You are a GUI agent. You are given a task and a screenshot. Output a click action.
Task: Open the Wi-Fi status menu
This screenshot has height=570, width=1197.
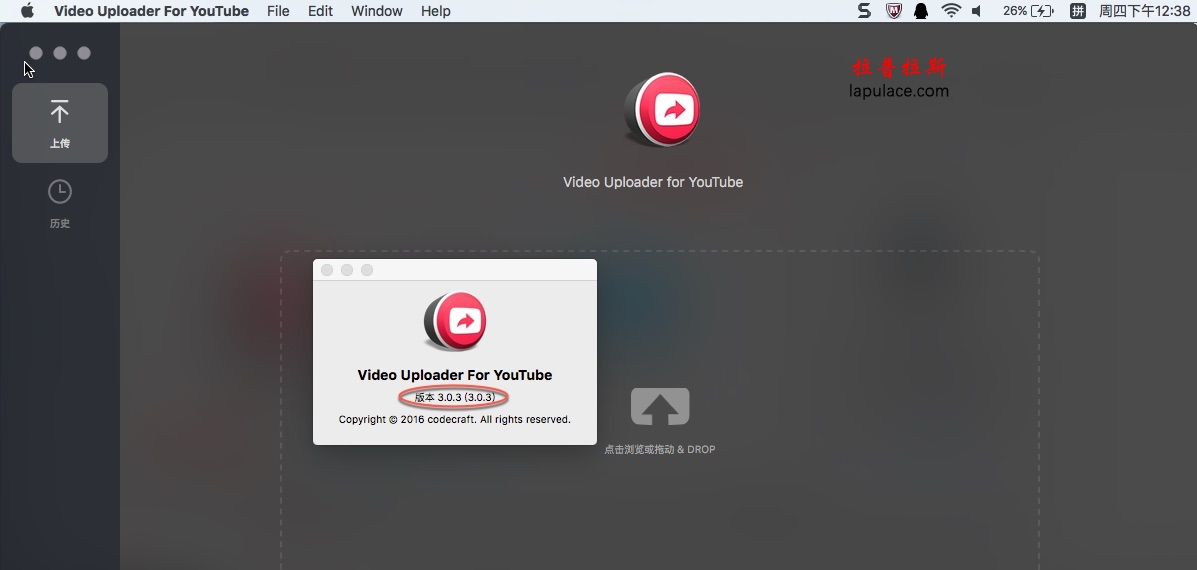coord(950,11)
